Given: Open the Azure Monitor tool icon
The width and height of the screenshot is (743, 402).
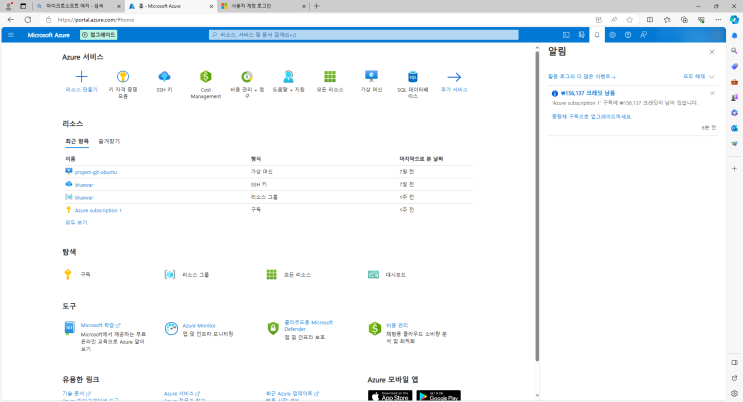Looking at the screenshot, I should [171, 328].
